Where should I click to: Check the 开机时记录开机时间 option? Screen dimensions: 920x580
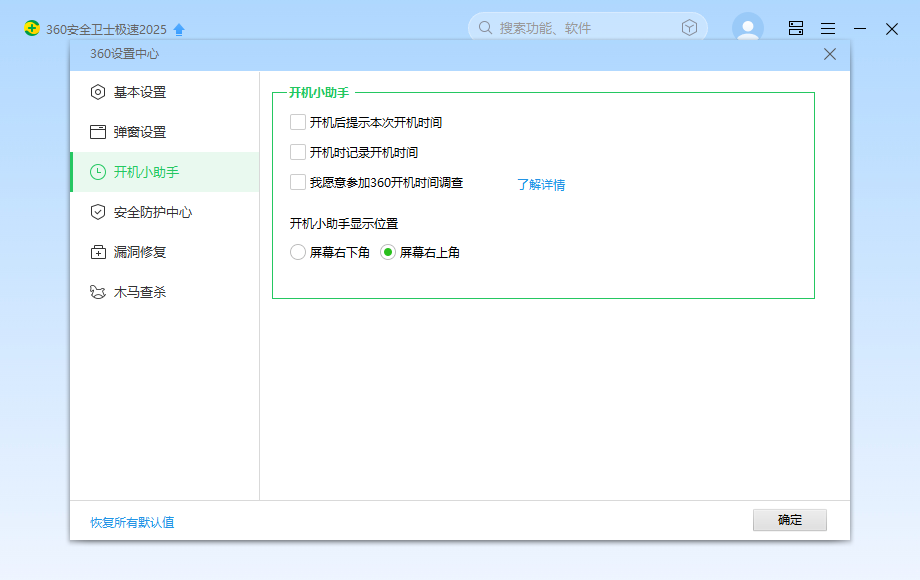[298, 152]
